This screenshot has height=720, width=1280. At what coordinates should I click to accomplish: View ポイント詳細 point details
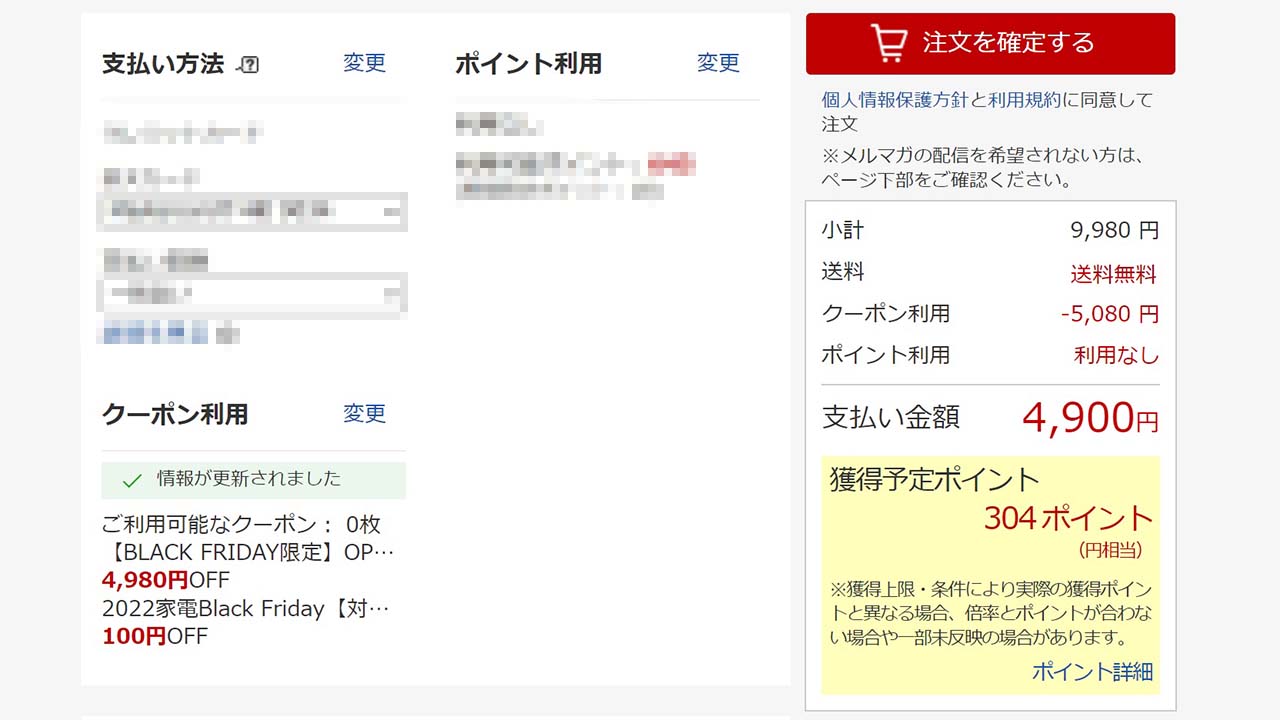1092,672
